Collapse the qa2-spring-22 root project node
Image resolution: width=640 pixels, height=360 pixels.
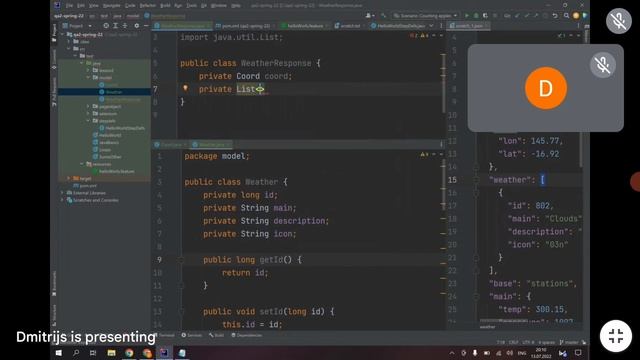click(x=62, y=35)
